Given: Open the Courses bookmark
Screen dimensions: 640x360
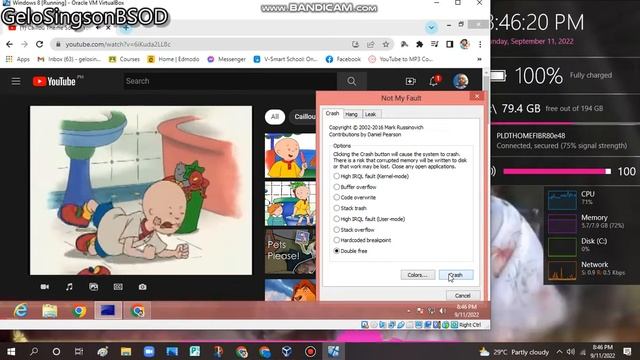Looking at the screenshot, I should click(124, 59).
